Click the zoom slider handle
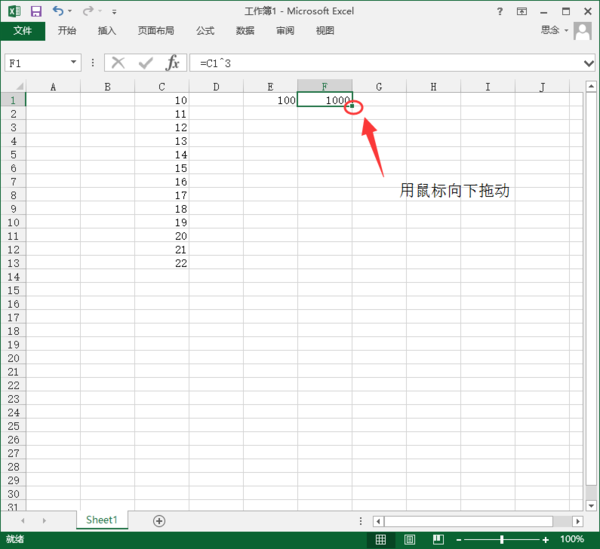Image resolution: width=600 pixels, height=549 pixels. [x=501, y=539]
